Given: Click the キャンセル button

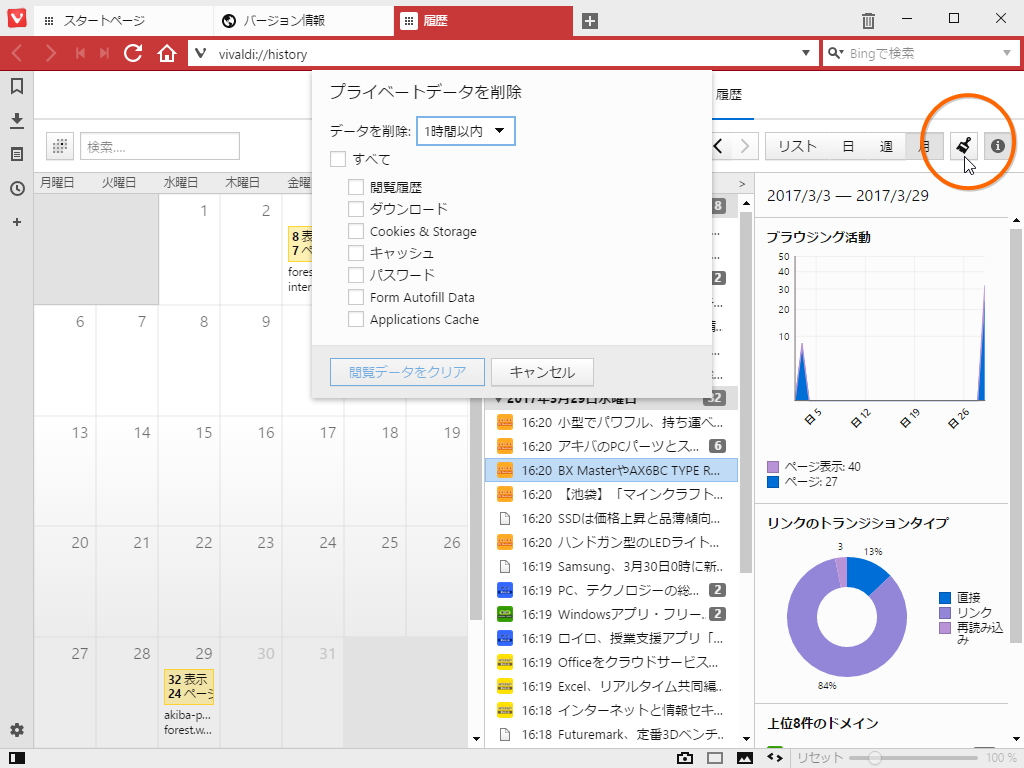Looking at the screenshot, I should click(542, 372).
